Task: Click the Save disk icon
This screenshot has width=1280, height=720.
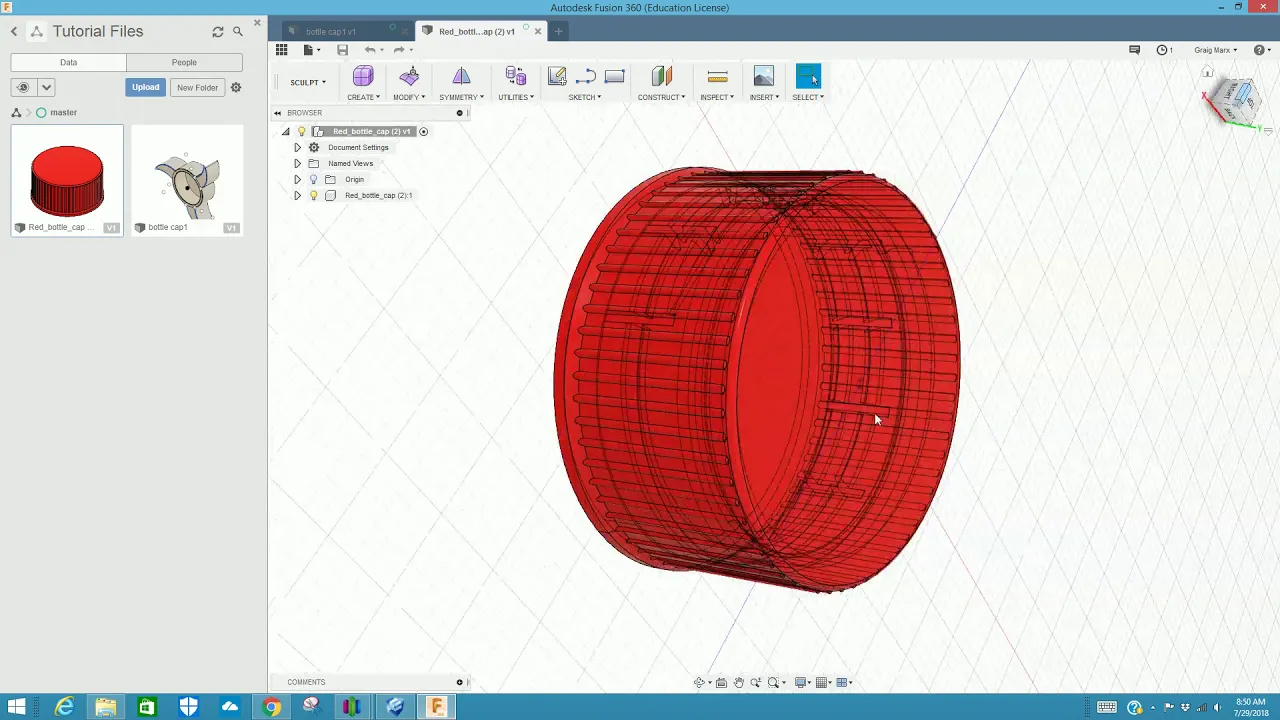Action: [342, 50]
